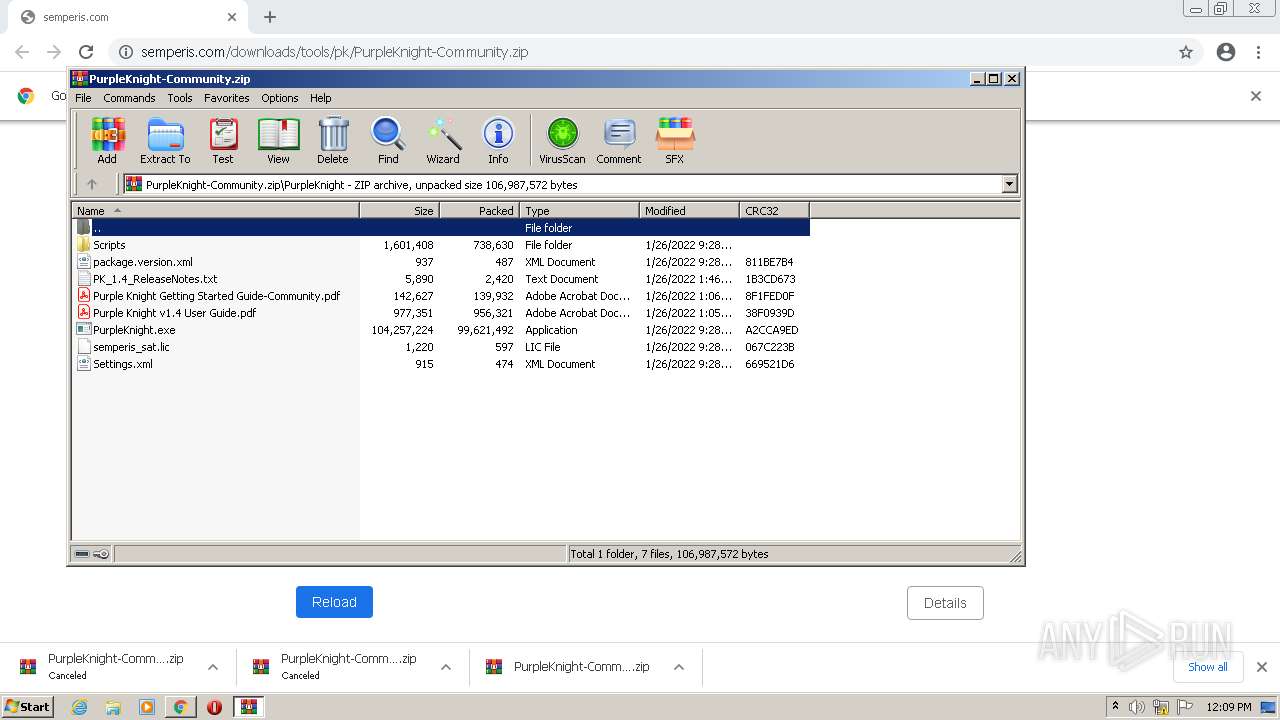Start VirusScan on the archive

coord(562,140)
